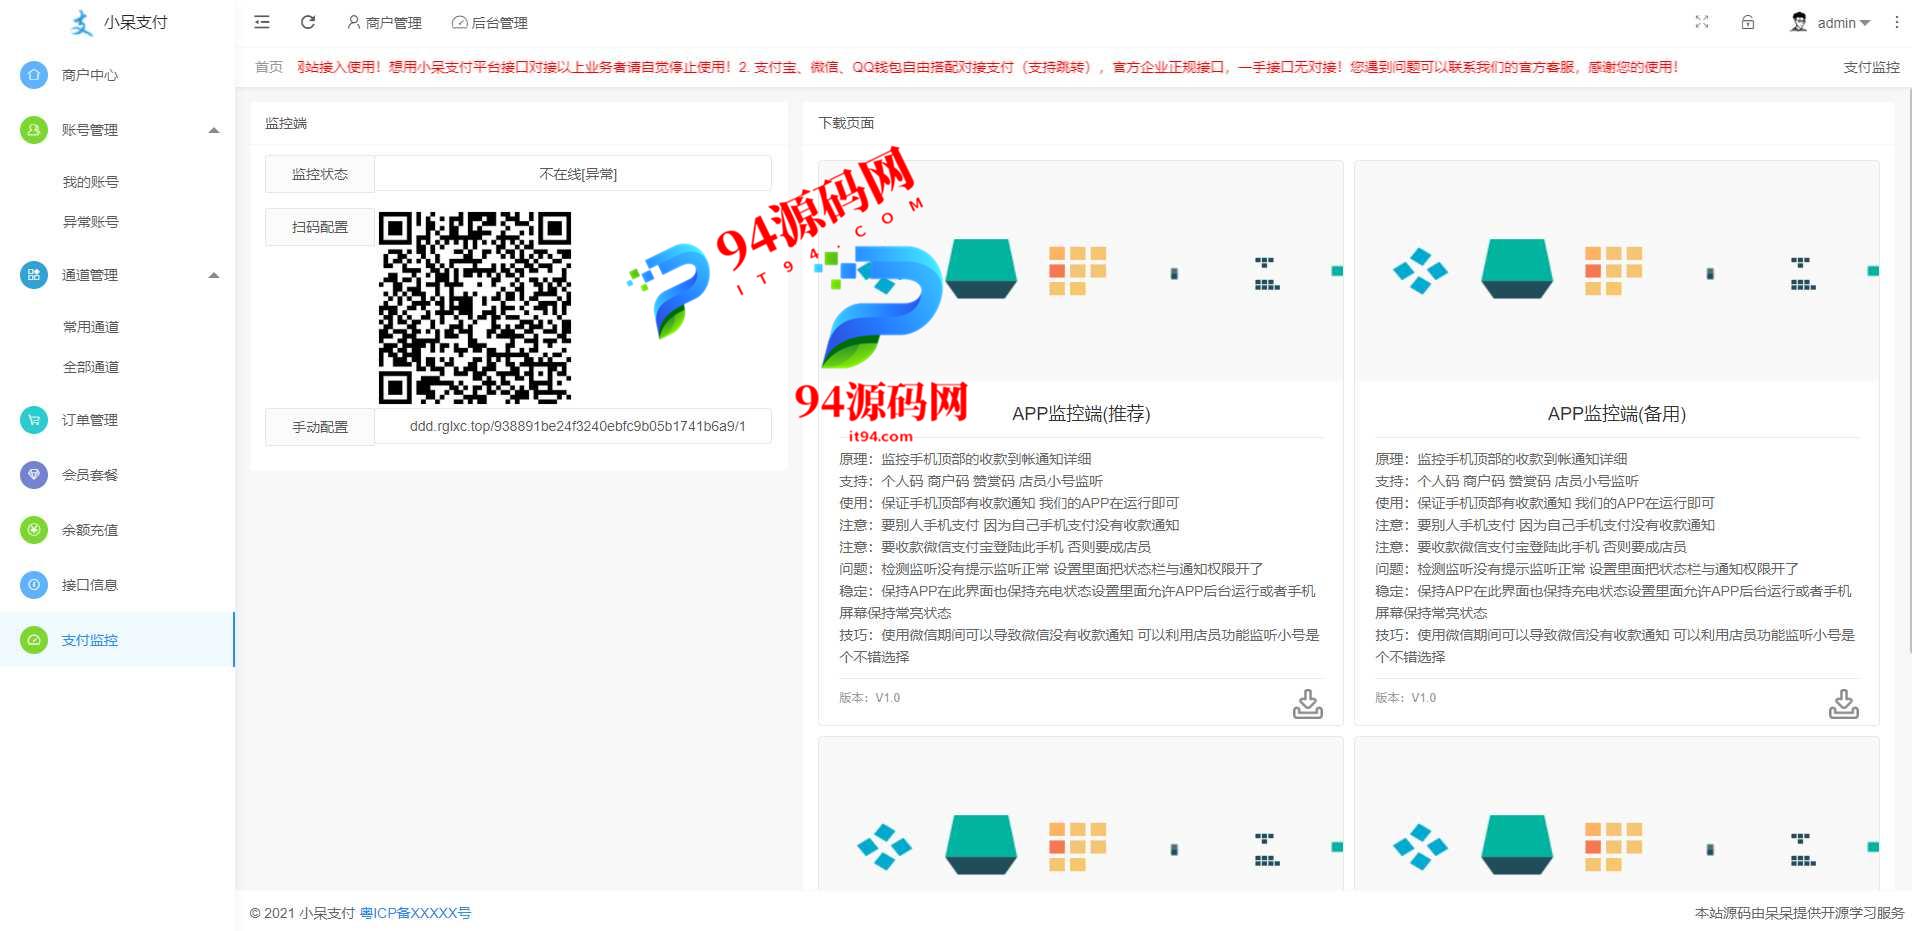Click the 监控状态 label

point(320,174)
